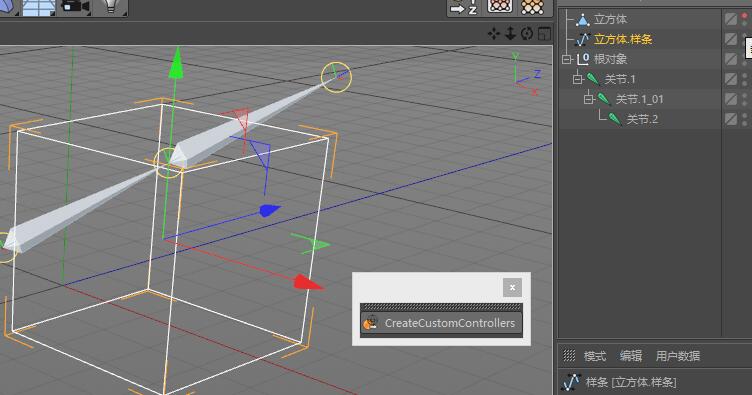Collapse the 关节.1_01 tree node
Viewport: 752px width, 395px height.
point(589,99)
